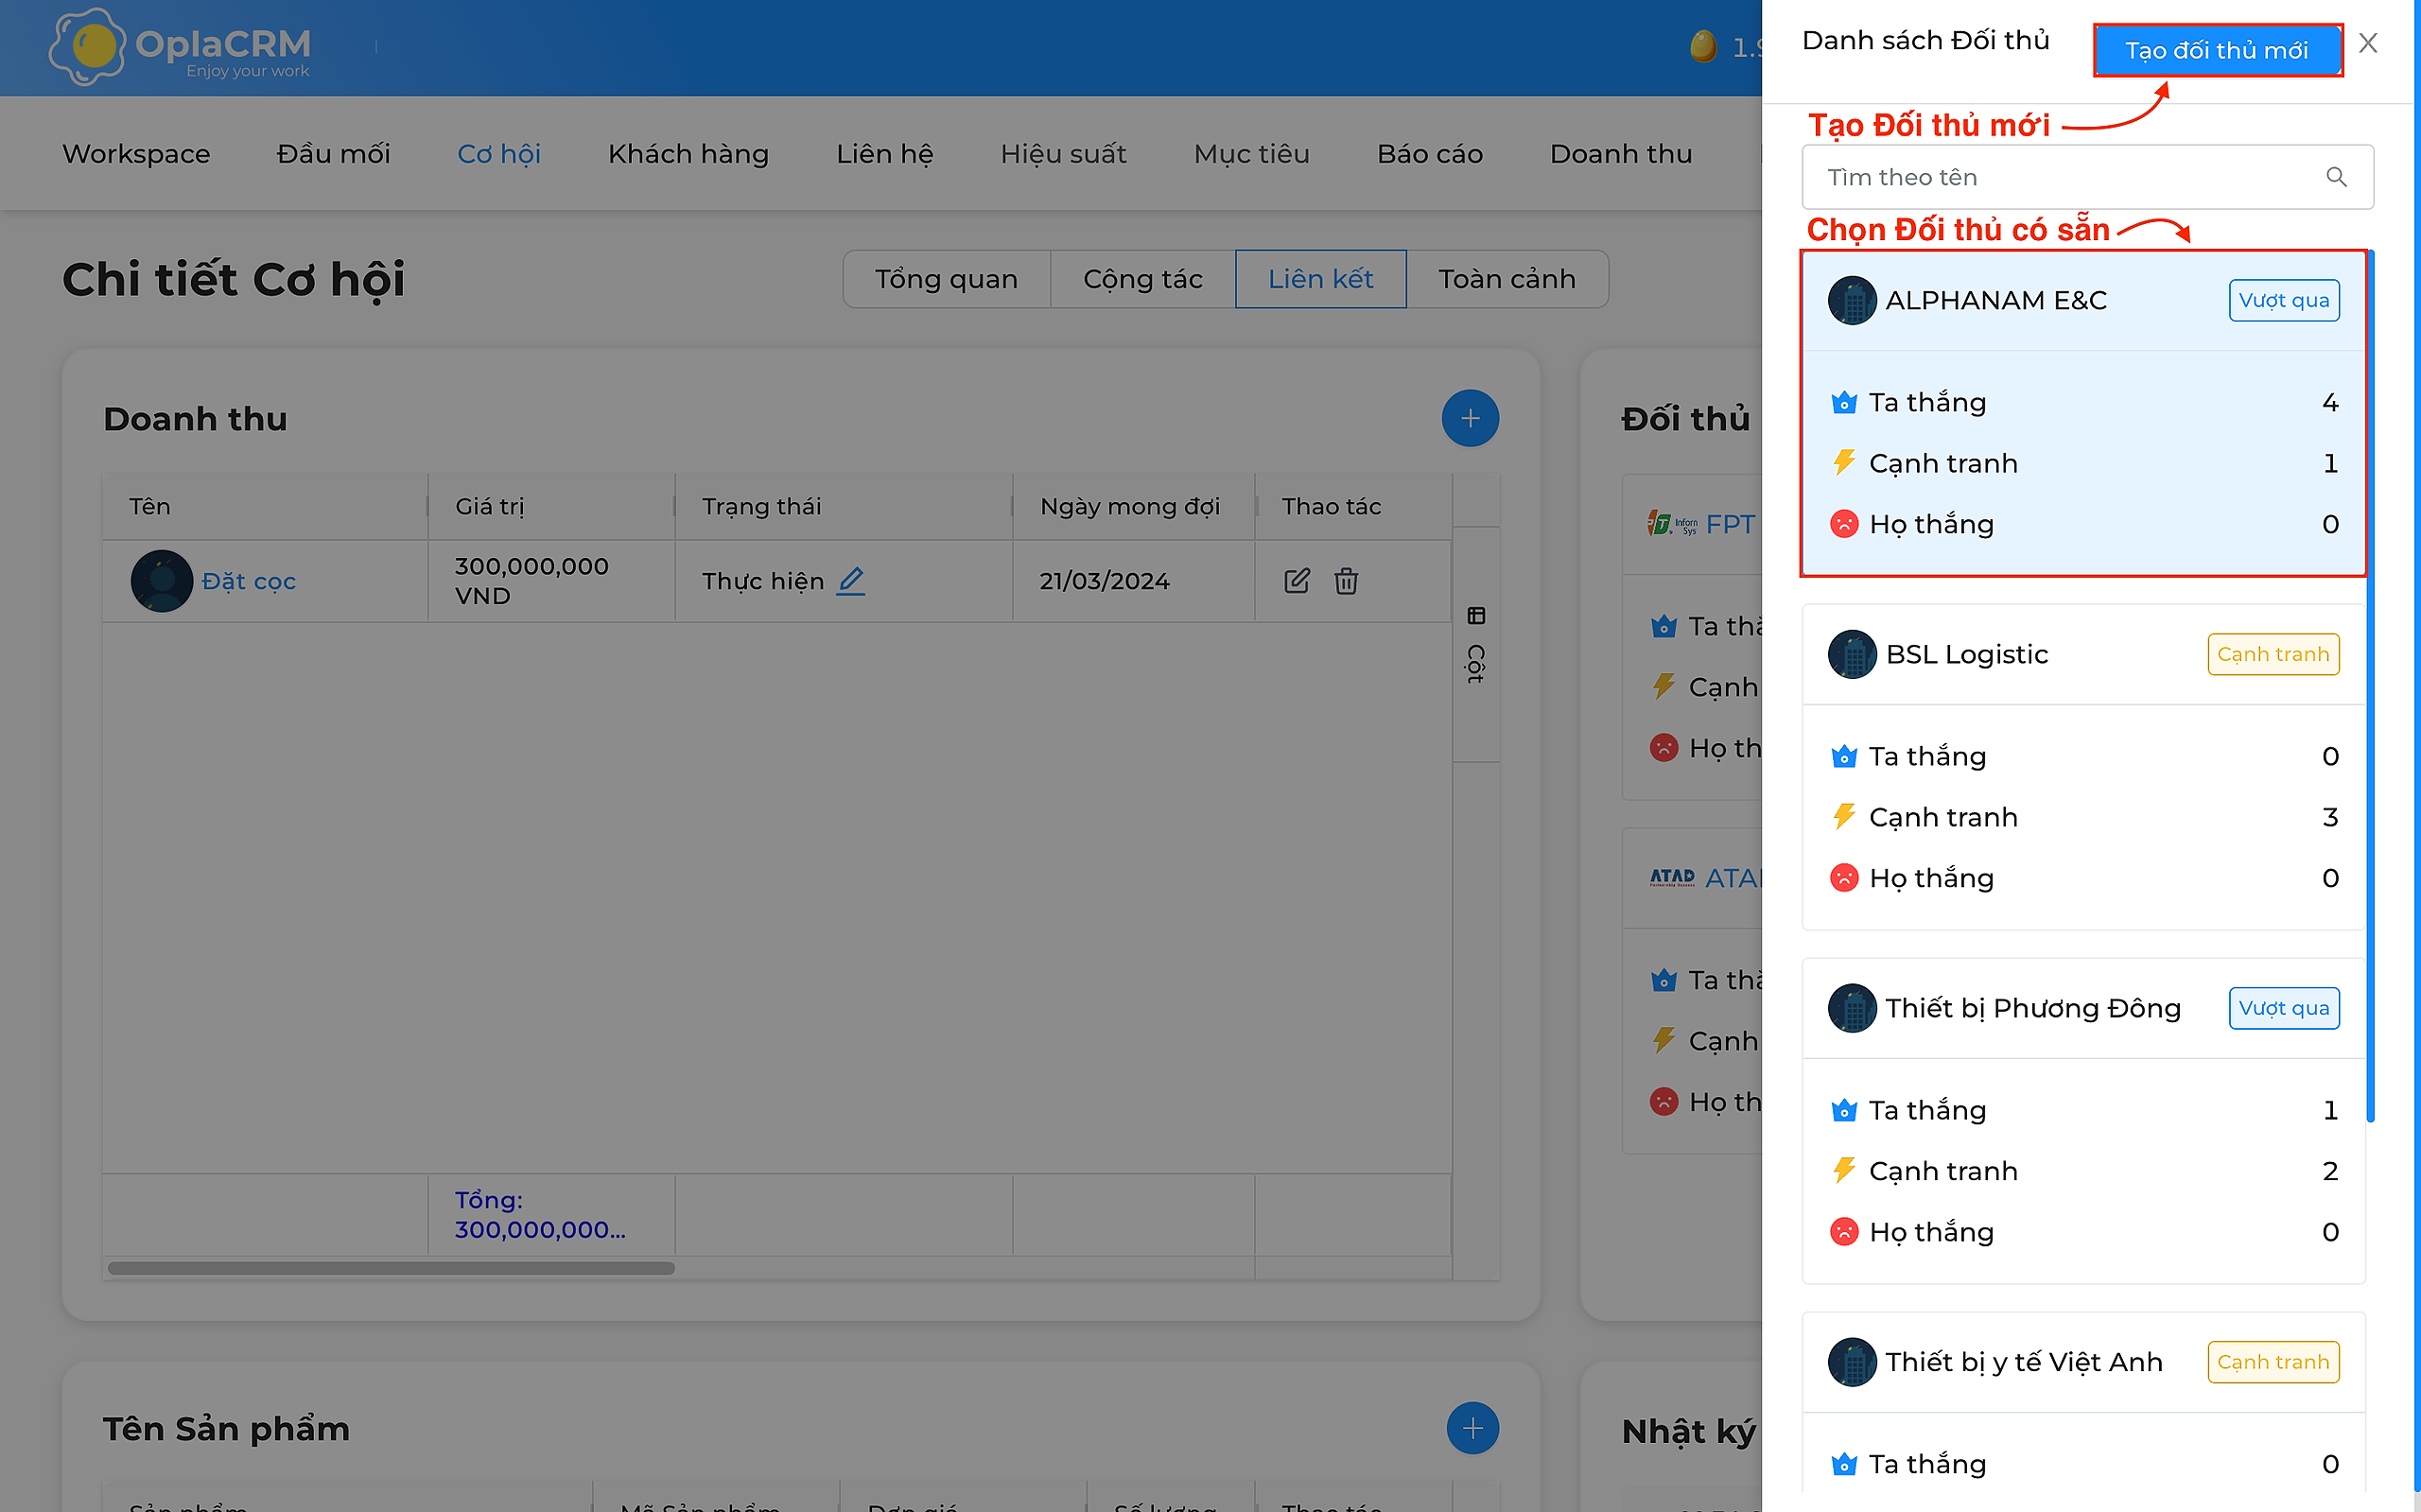Click lightning icon in Thiết bị Phương Đông card
The image size is (2421, 1512).
(1844, 1171)
